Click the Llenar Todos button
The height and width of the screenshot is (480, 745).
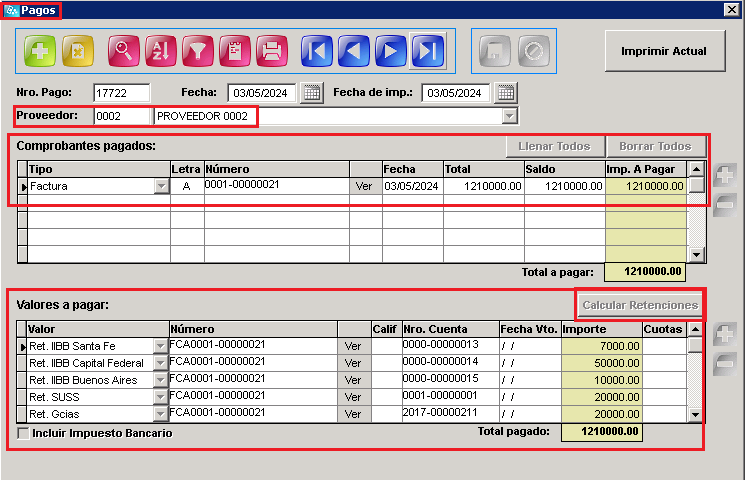(554, 146)
